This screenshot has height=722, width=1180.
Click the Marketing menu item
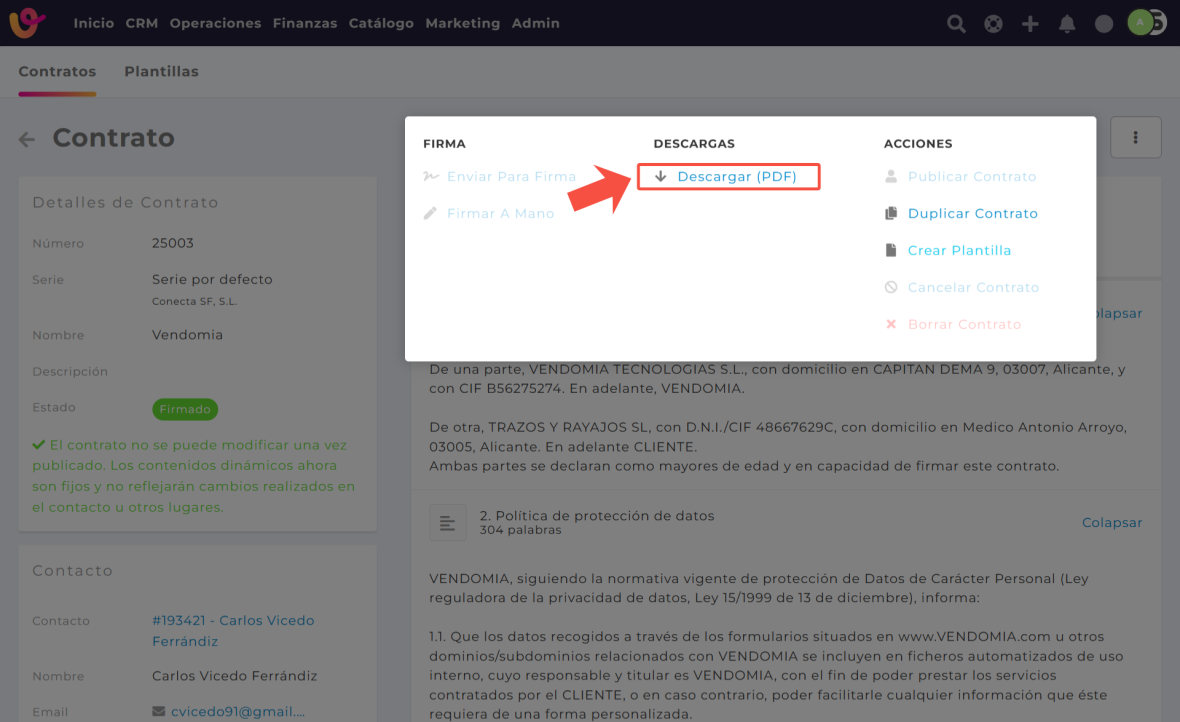click(x=462, y=23)
